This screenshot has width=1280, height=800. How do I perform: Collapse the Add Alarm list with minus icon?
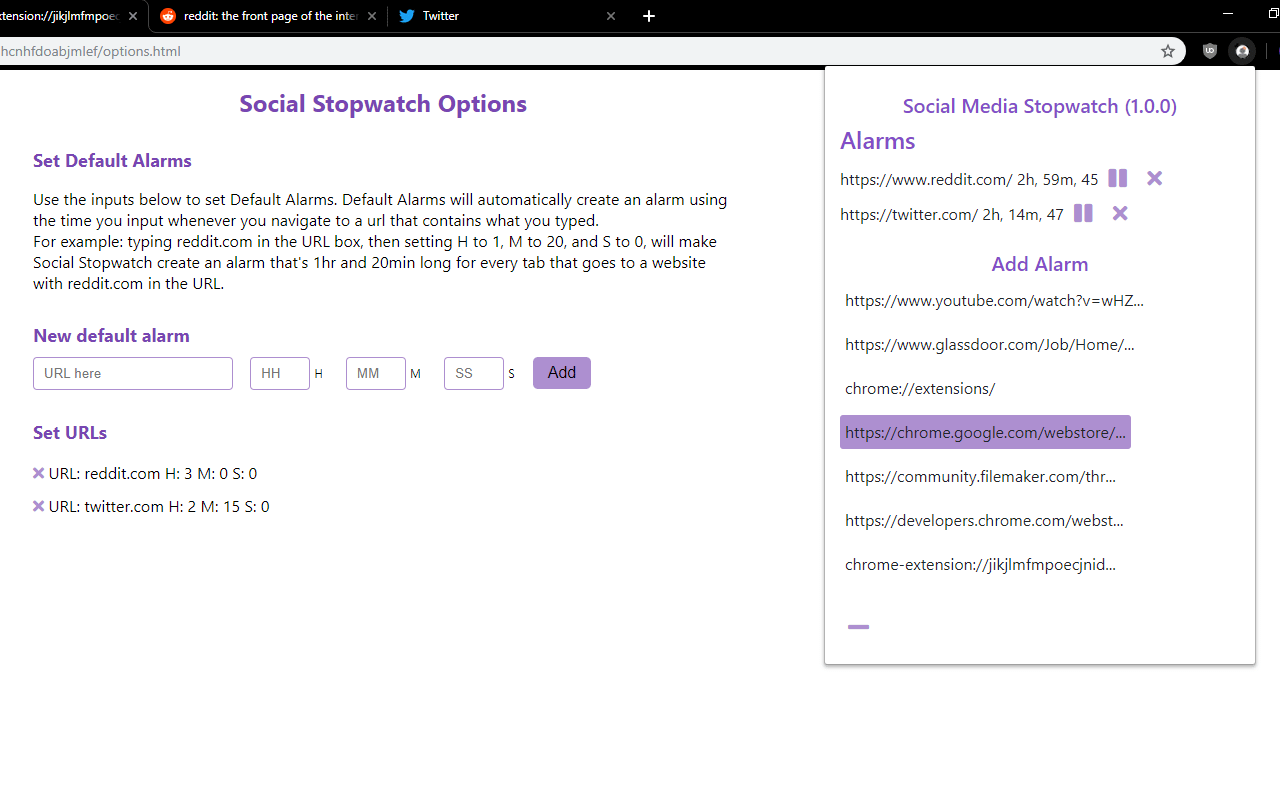(x=858, y=627)
